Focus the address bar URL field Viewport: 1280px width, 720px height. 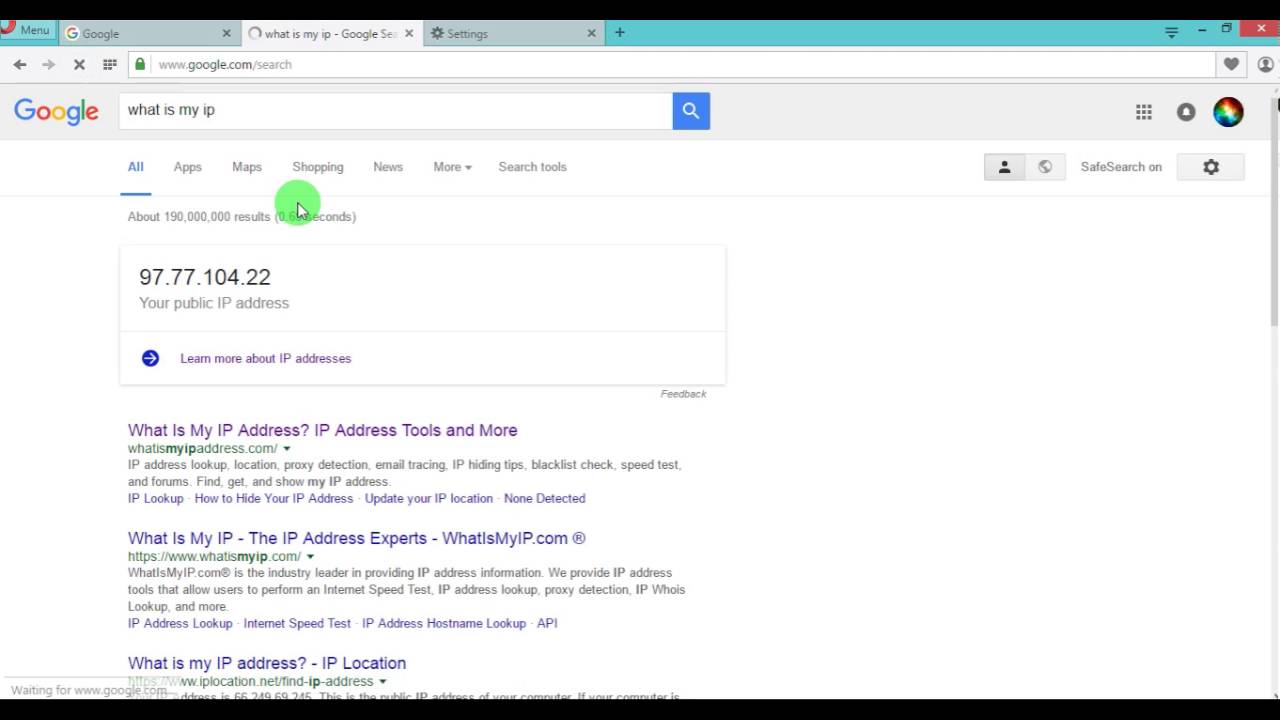(x=672, y=64)
